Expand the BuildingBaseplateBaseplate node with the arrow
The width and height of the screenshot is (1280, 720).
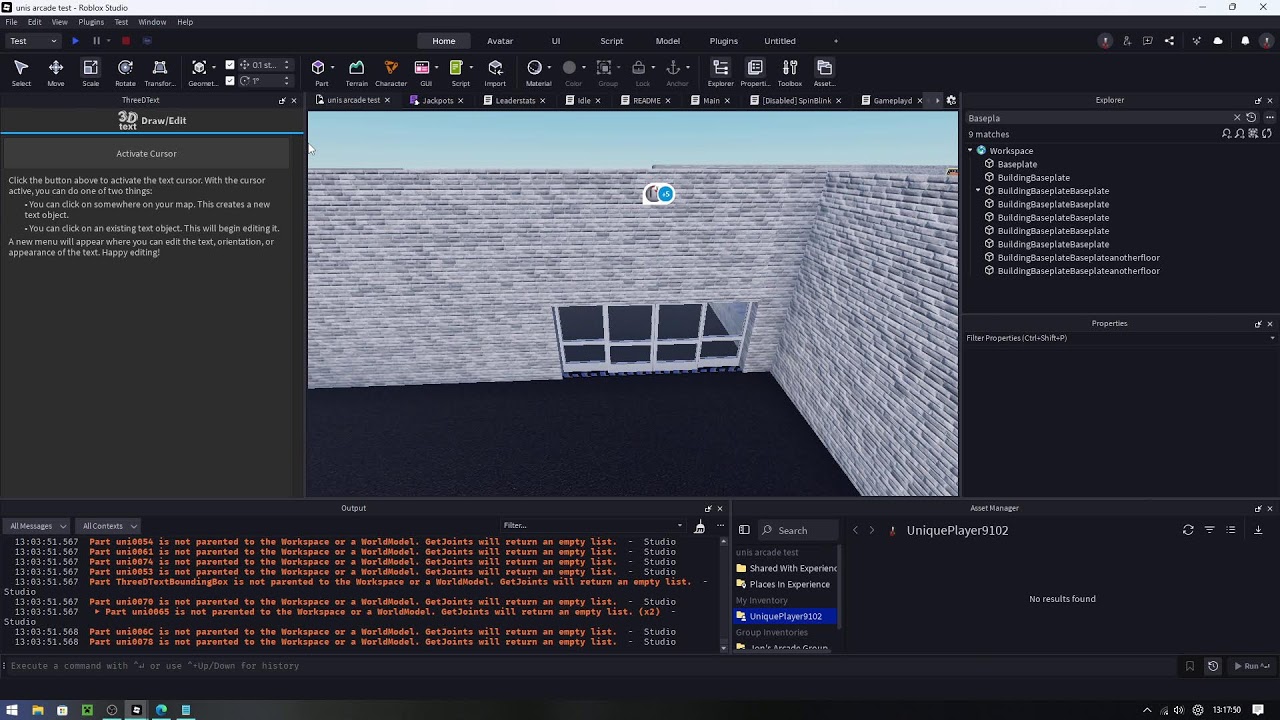pyautogui.click(x=978, y=191)
